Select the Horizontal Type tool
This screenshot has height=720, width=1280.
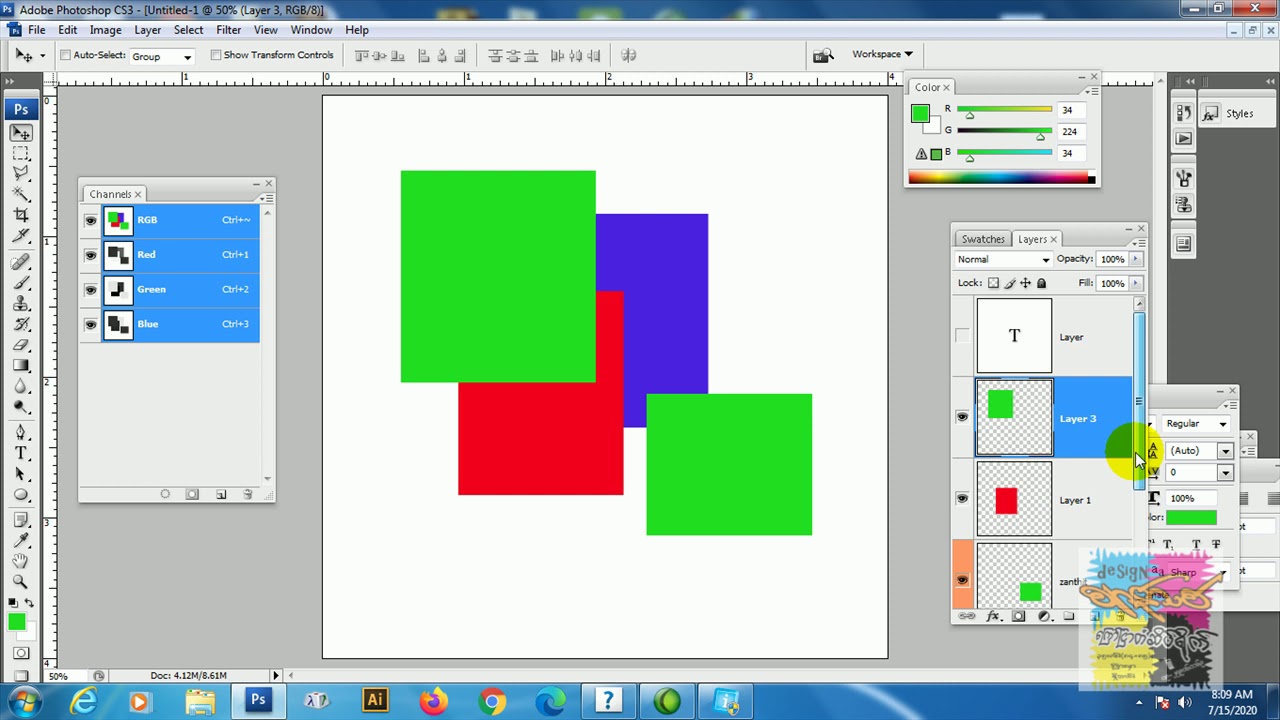tap(21, 454)
